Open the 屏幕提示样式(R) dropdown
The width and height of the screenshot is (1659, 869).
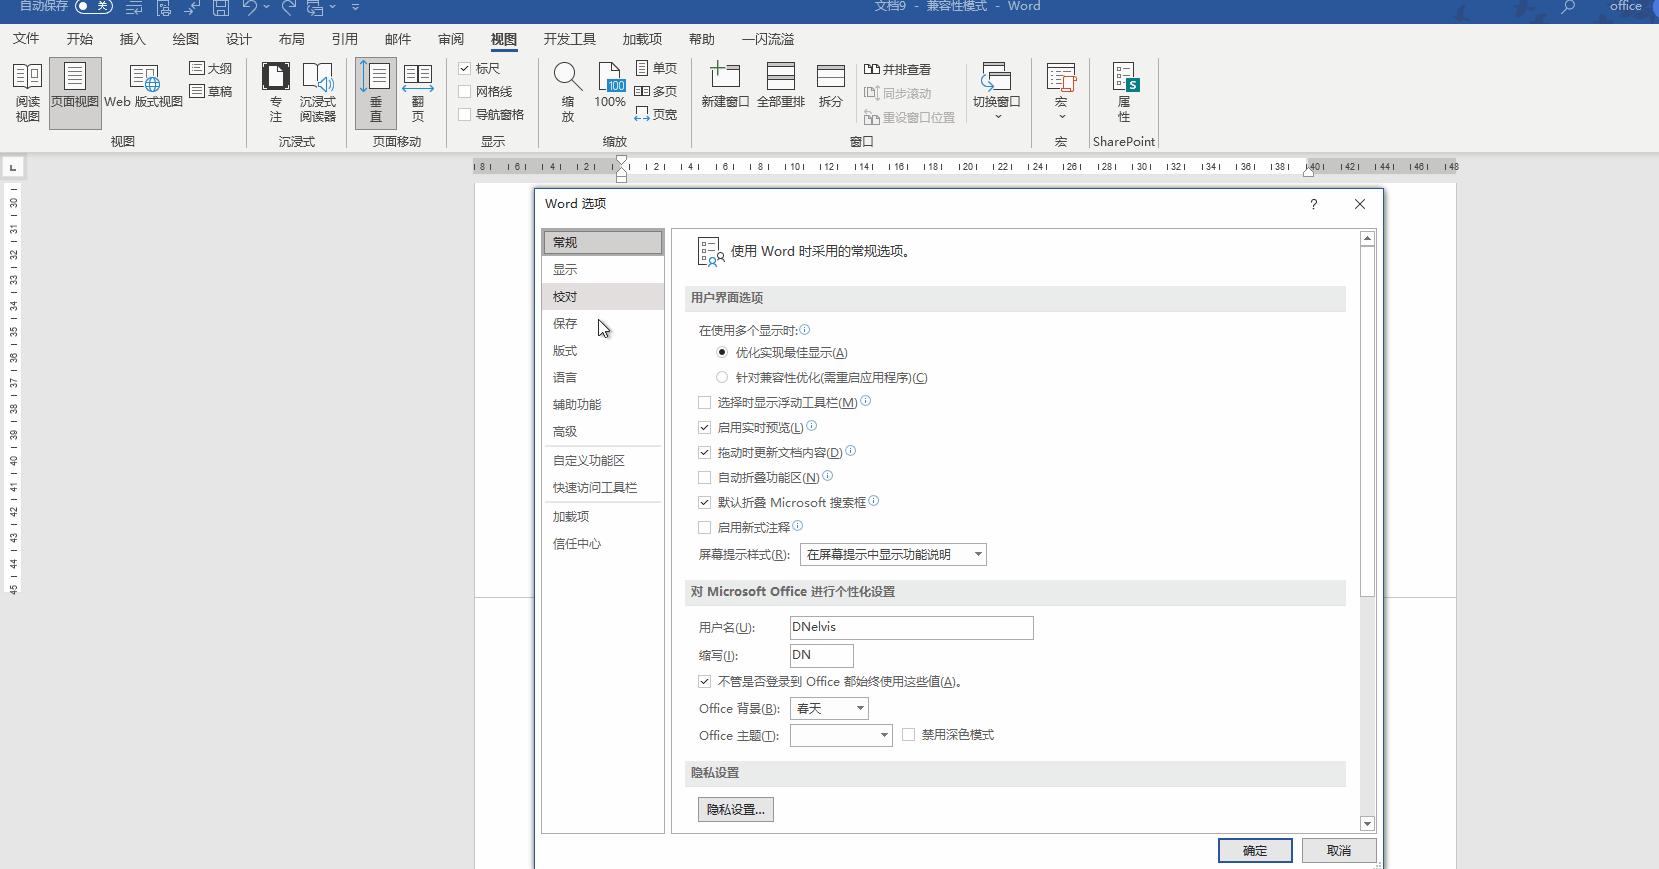(893, 554)
